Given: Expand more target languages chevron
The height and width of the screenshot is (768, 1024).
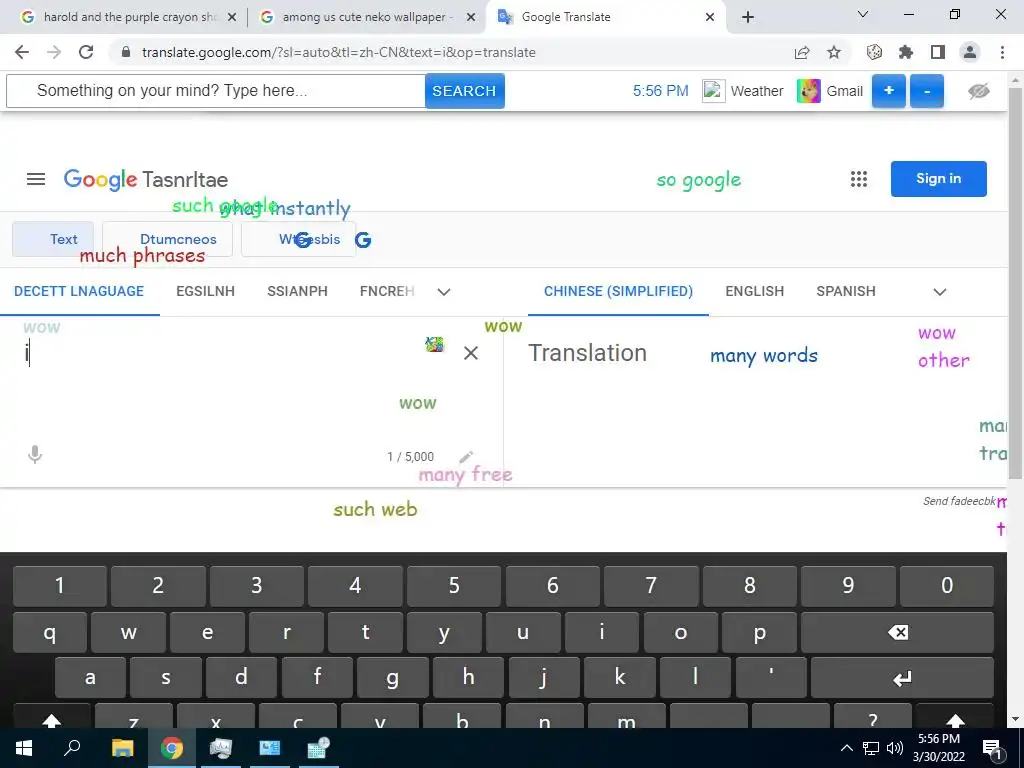Looking at the screenshot, I should (940, 292).
